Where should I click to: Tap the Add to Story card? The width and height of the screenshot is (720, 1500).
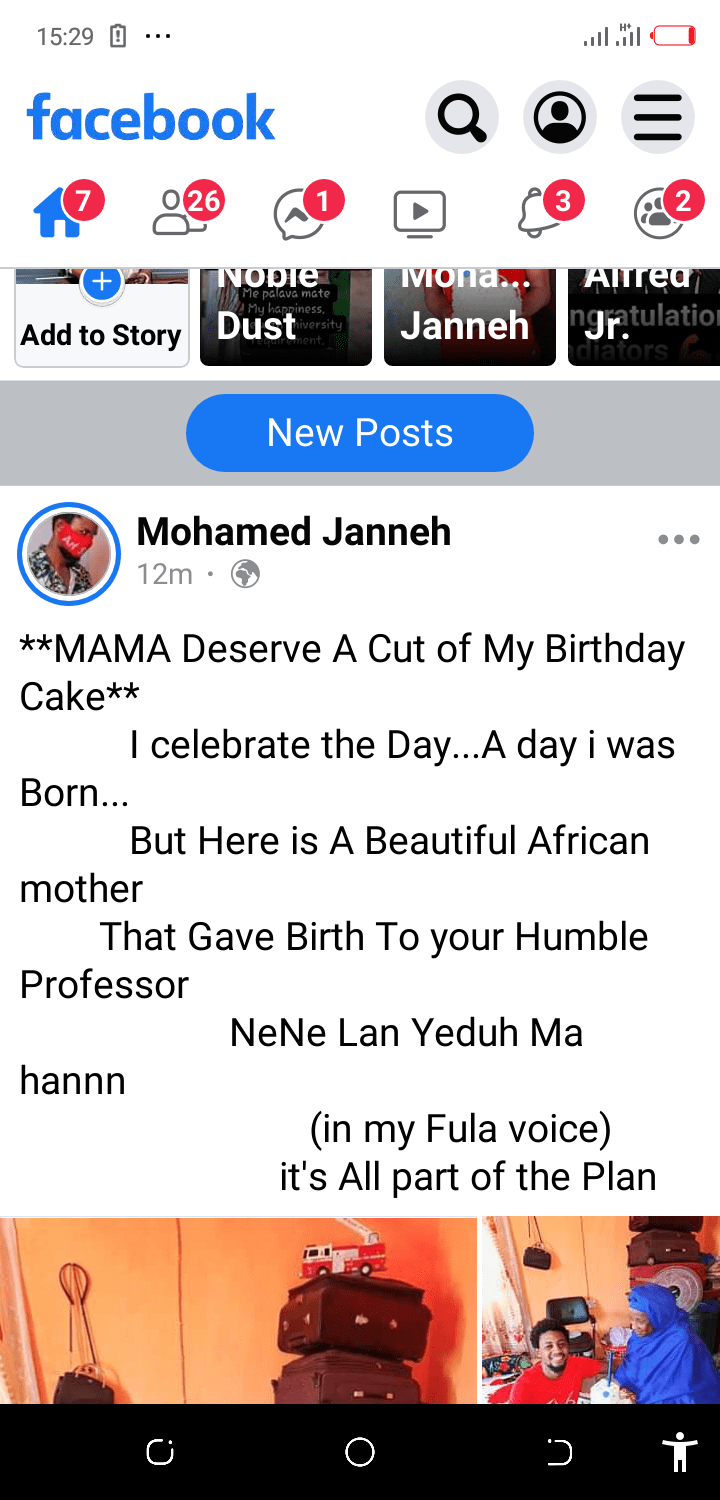point(101,318)
